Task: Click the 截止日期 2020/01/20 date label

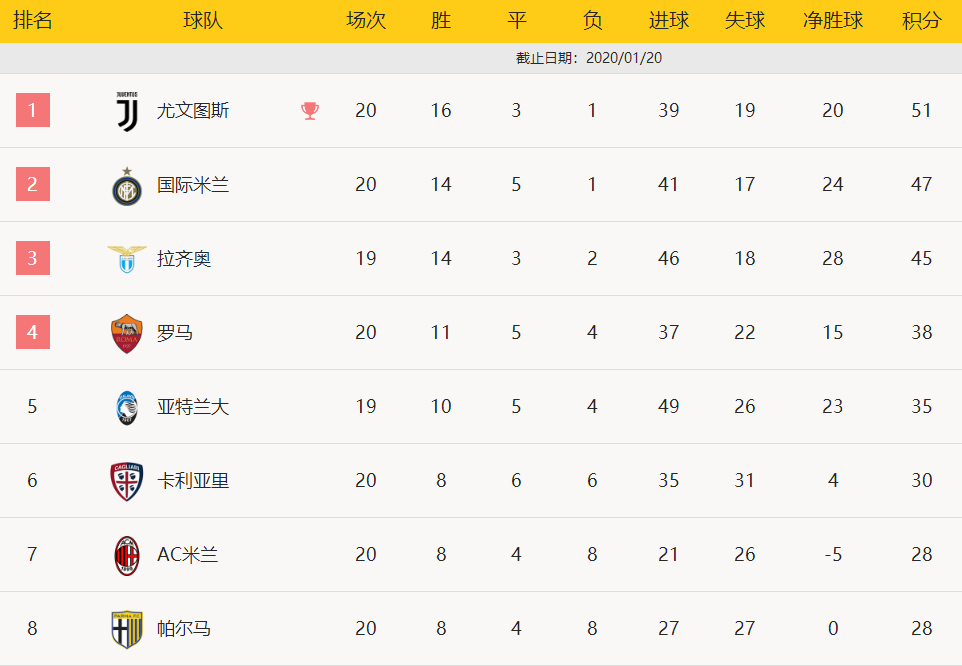Action: click(x=589, y=58)
